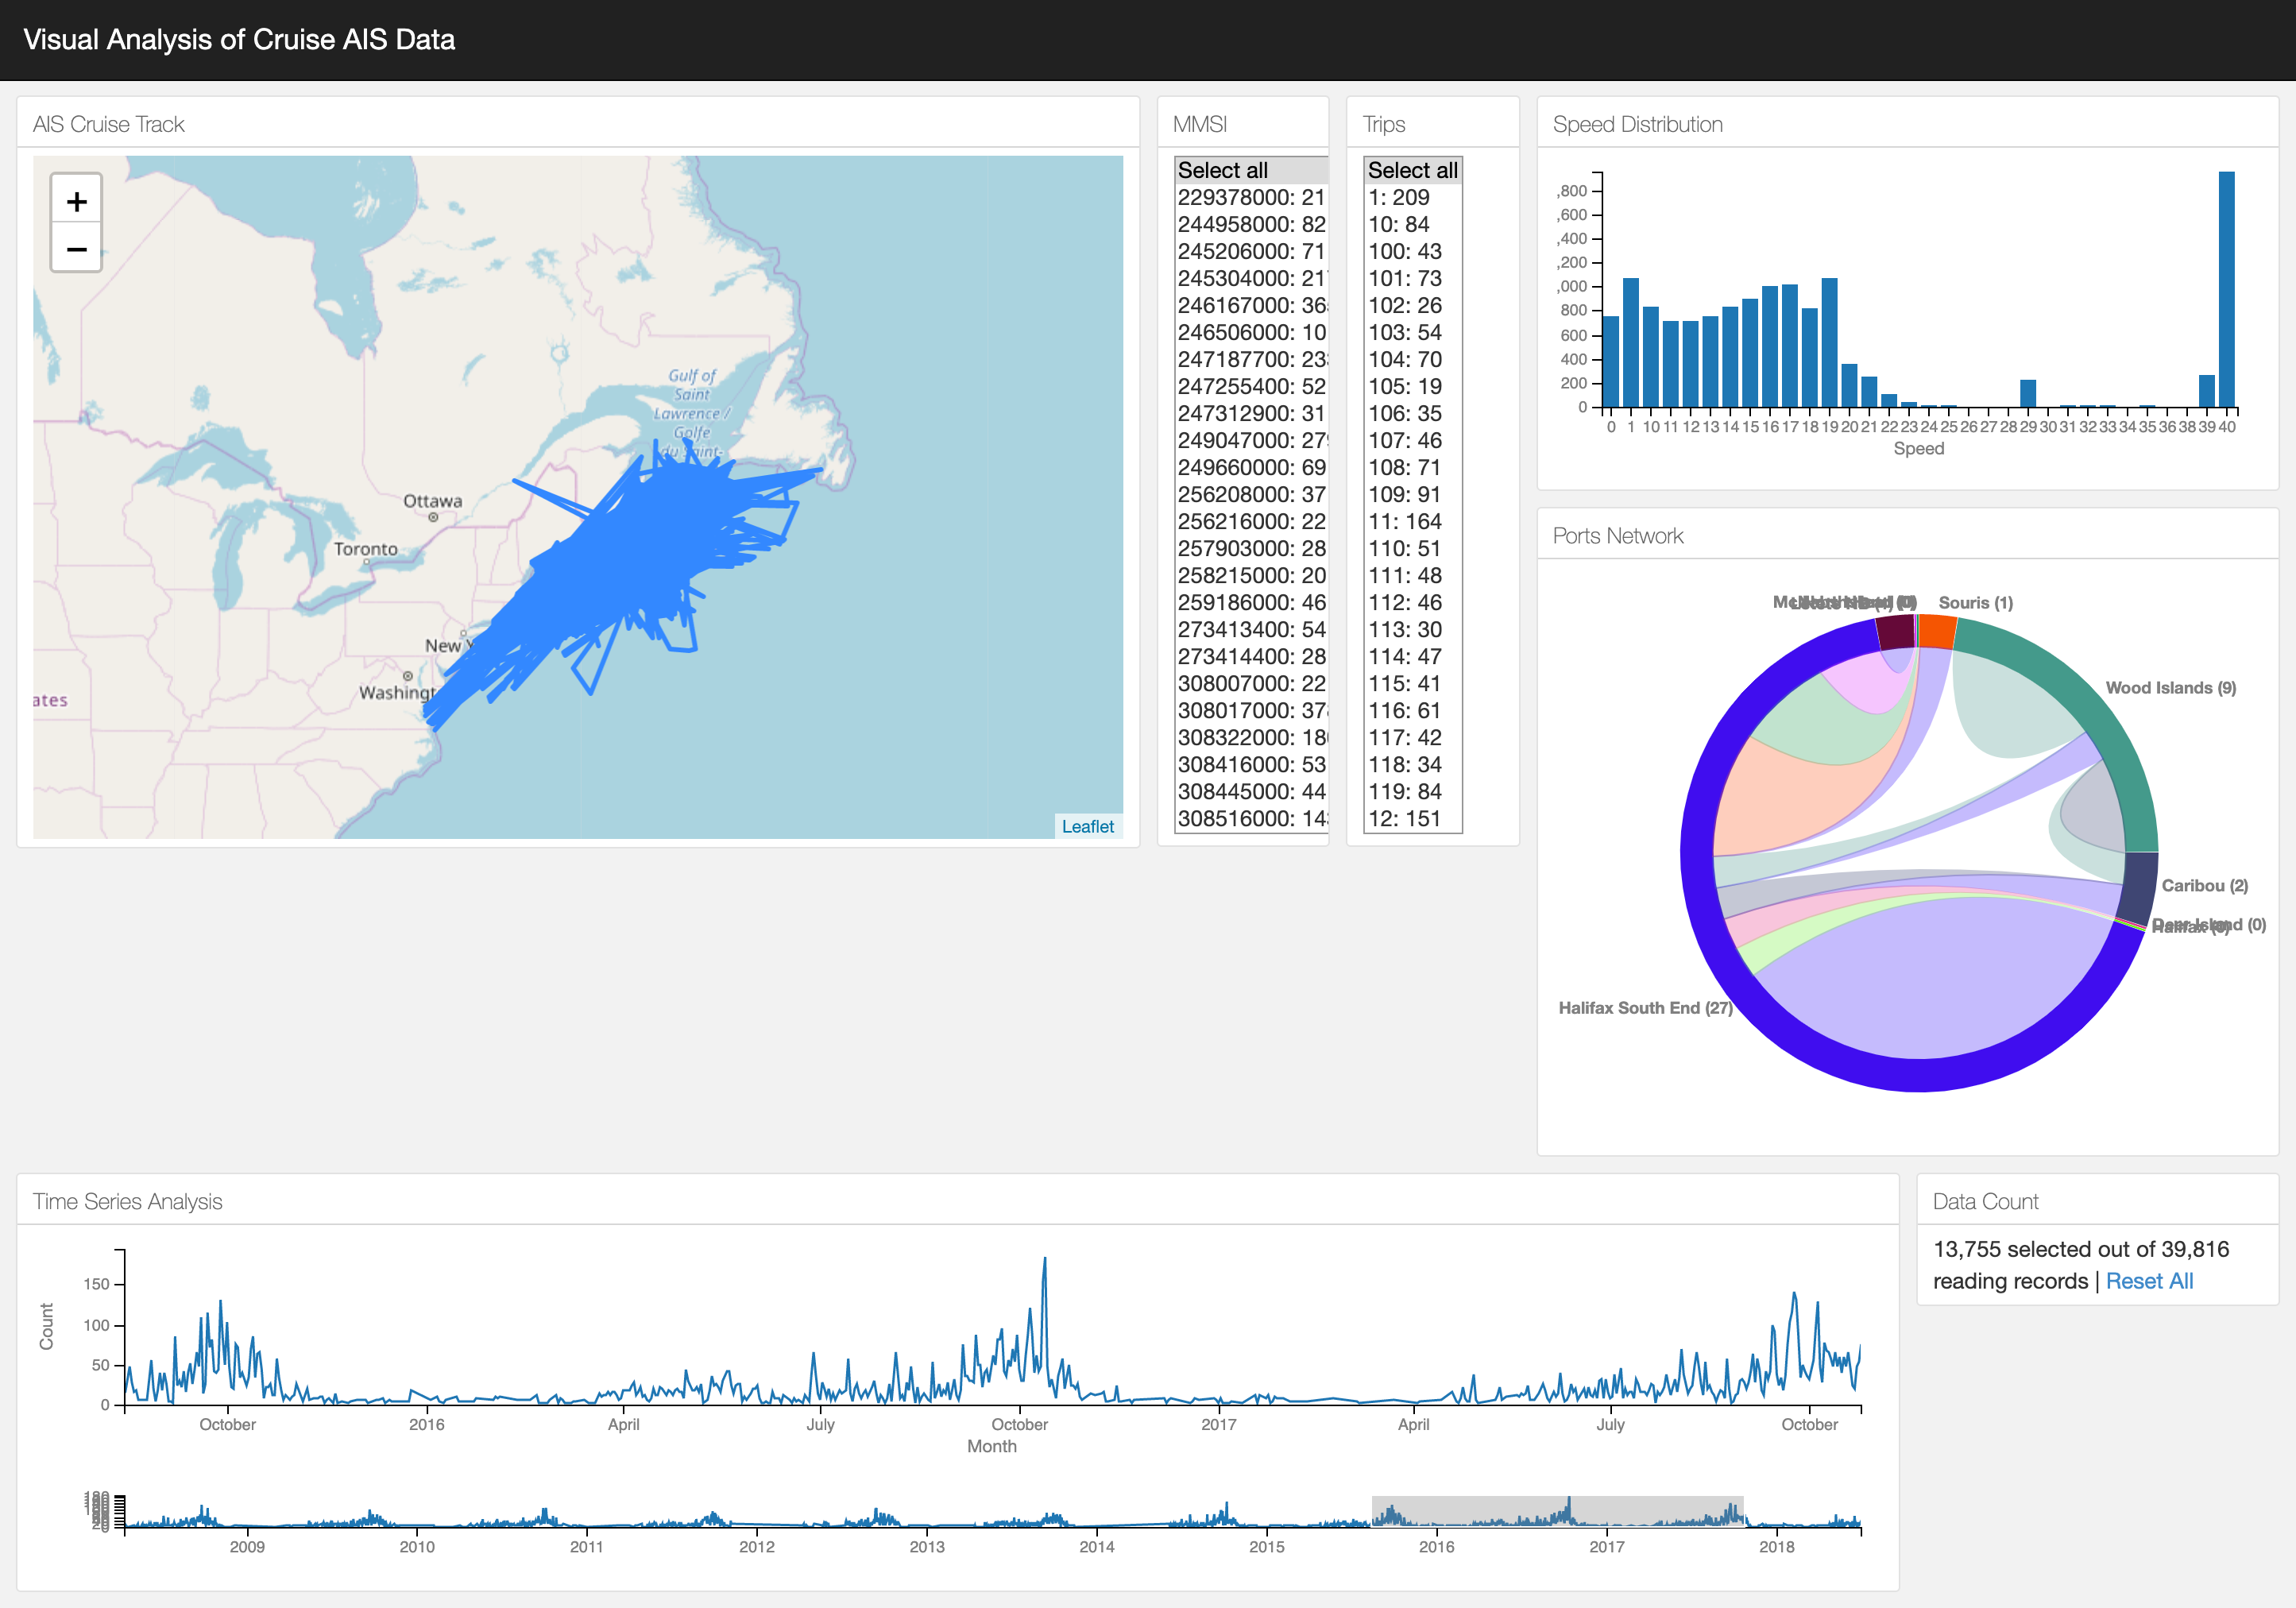Open the Leaflet attribution link
Image resolution: width=2296 pixels, height=1608 pixels.
(1087, 826)
